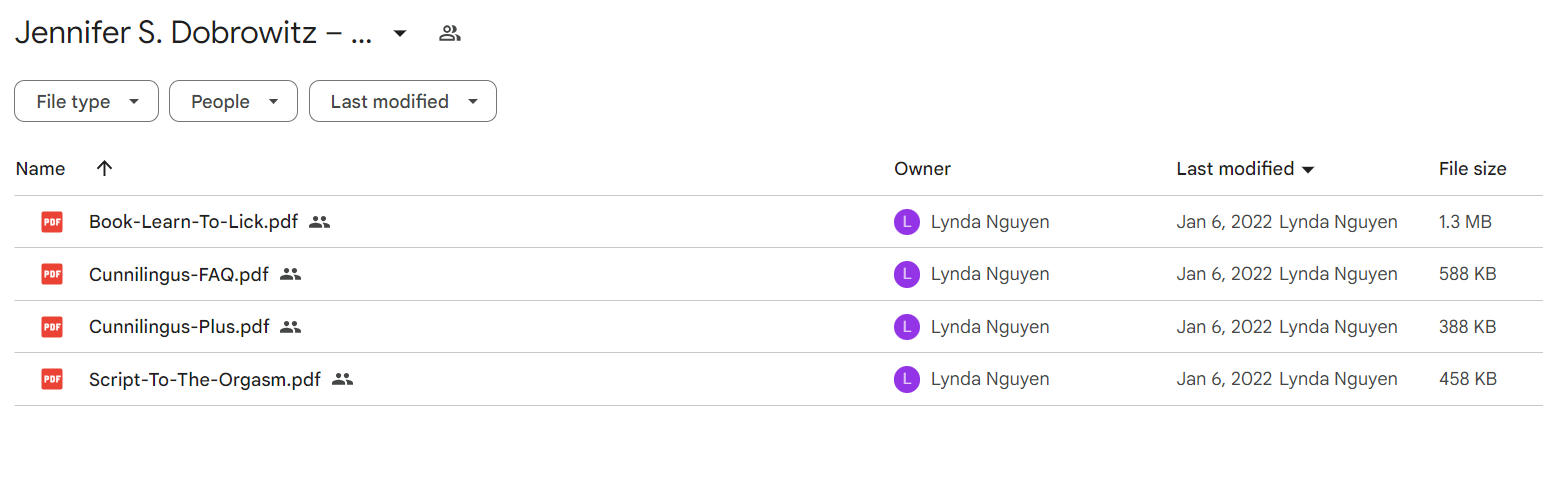Viewport: 1543px width, 482px height.
Task: Click the shared icon next to Script-To-The-Orgasm.pdf
Action: 342,379
